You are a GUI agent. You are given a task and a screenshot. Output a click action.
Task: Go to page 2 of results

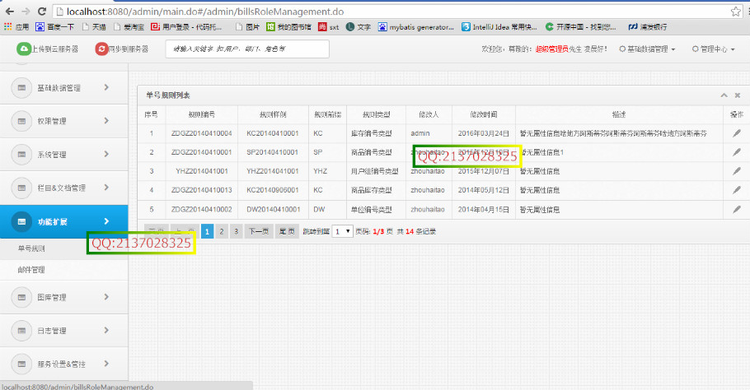[221, 232]
